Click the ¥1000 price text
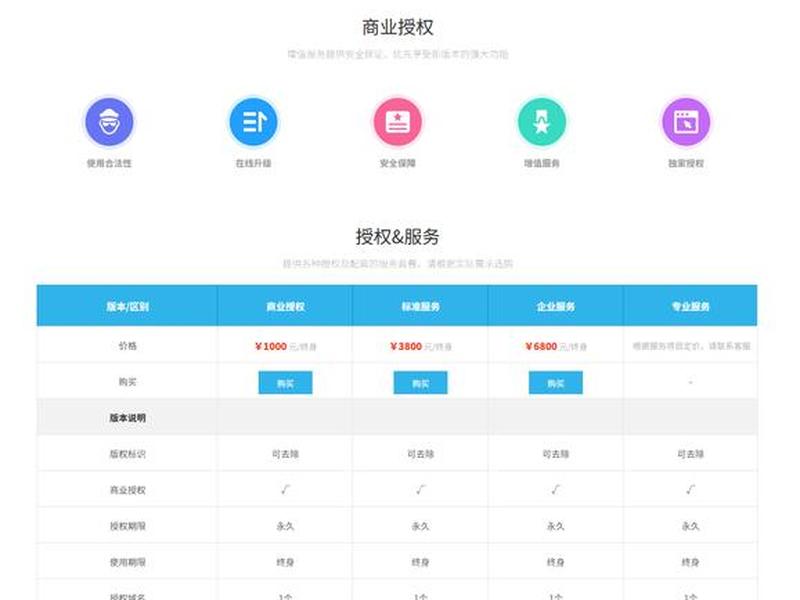Viewport: 800px width, 600px height. coord(271,346)
